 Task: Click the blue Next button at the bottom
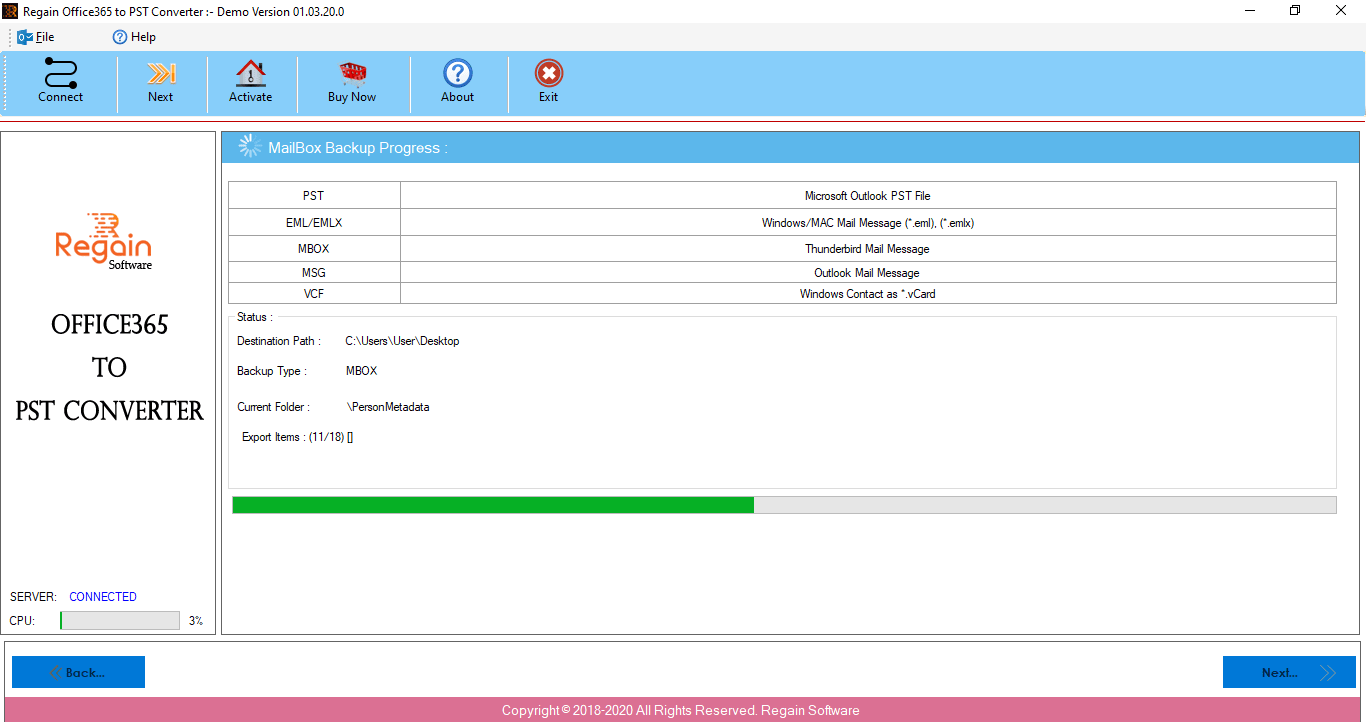(1289, 672)
